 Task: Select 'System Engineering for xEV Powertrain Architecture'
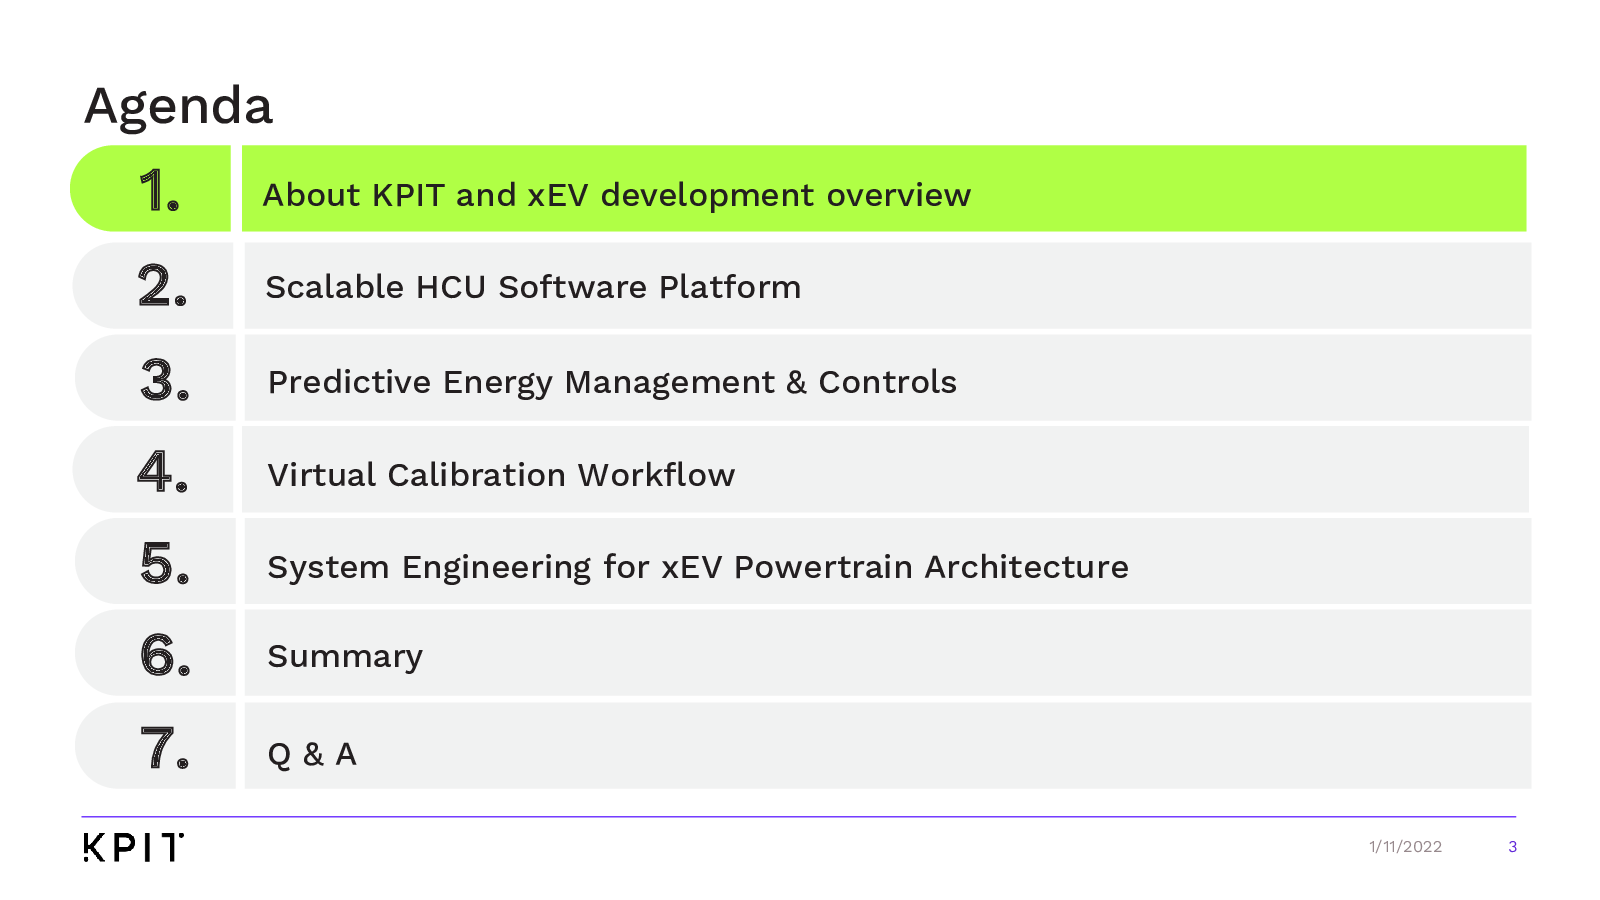click(698, 567)
